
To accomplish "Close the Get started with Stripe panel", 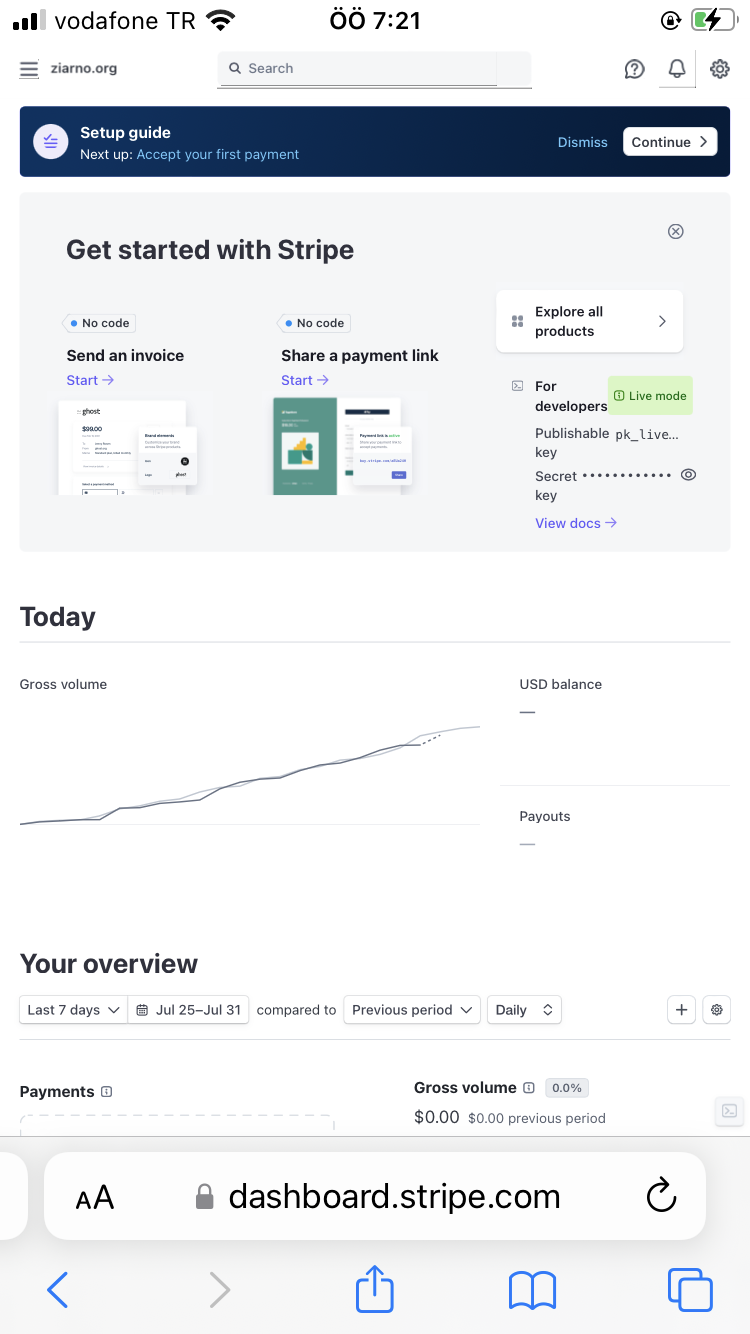I will pos(676,231).
